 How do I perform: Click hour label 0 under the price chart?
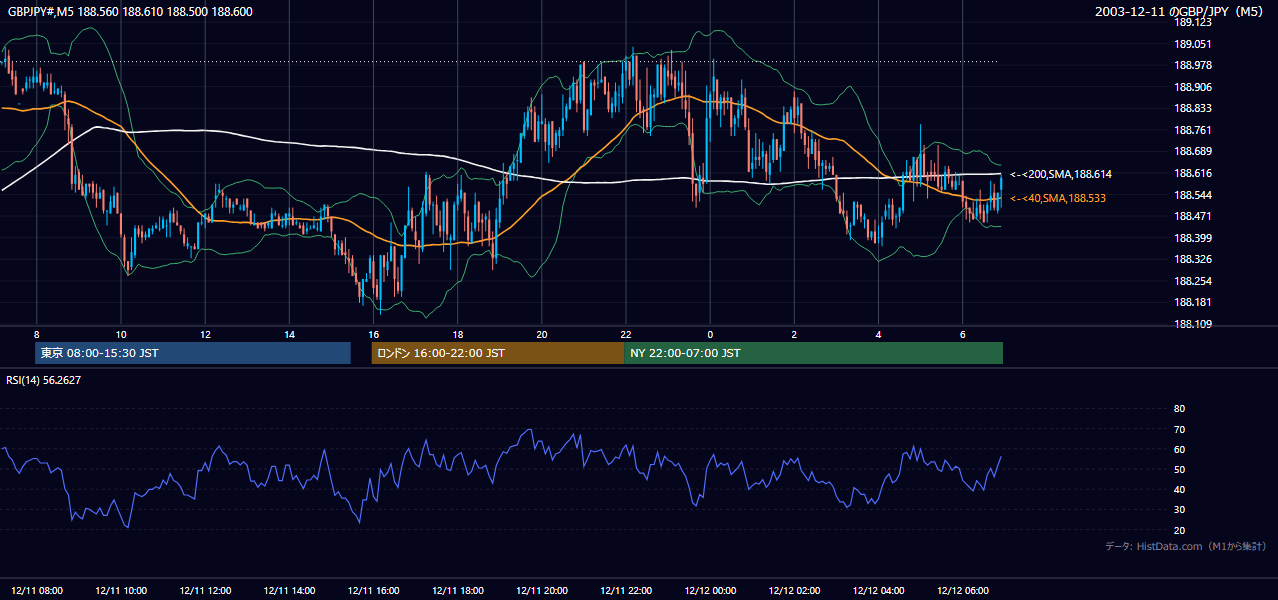pos(710,334)
